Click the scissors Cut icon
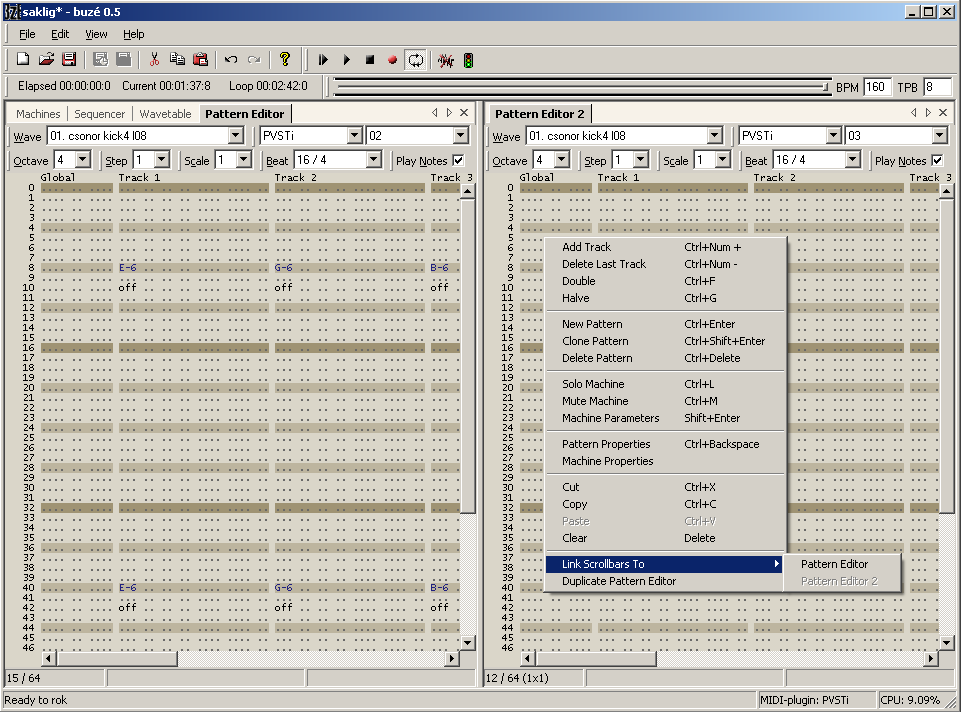 click(x=154, y=60)
